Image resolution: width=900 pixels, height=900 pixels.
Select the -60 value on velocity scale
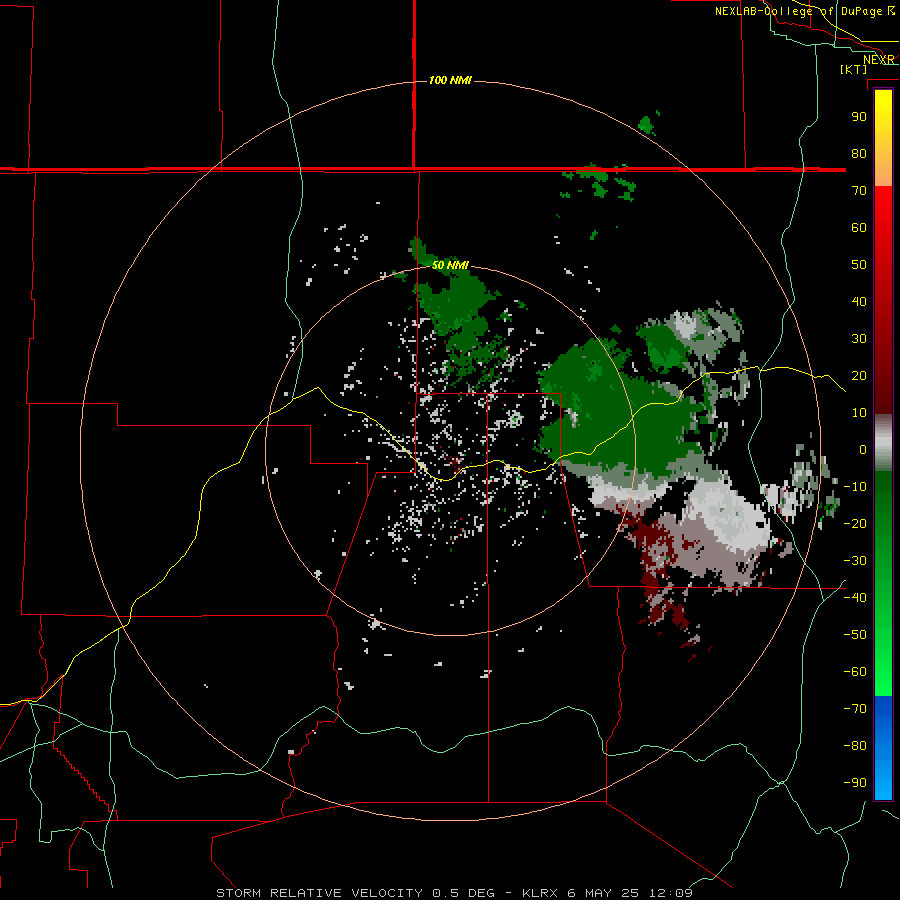point(855,672)
